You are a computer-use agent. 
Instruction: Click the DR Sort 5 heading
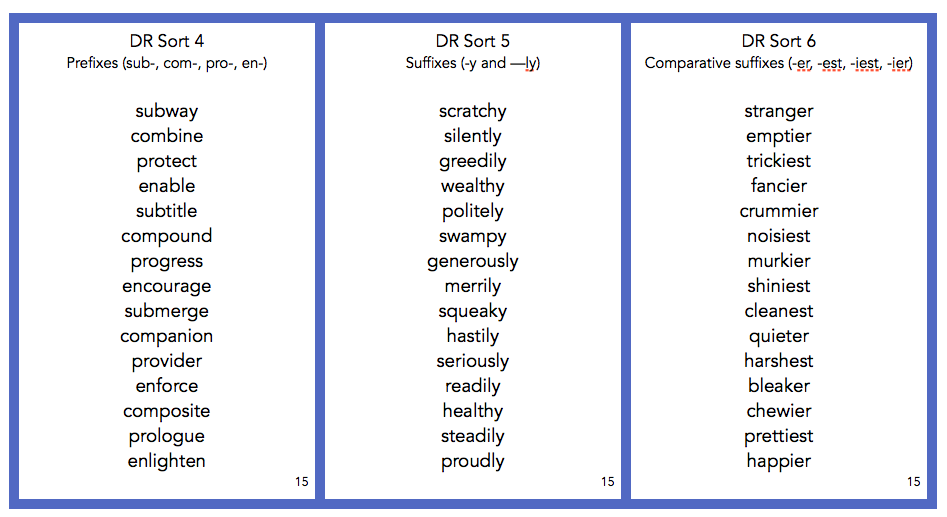[x=473, y=41]
